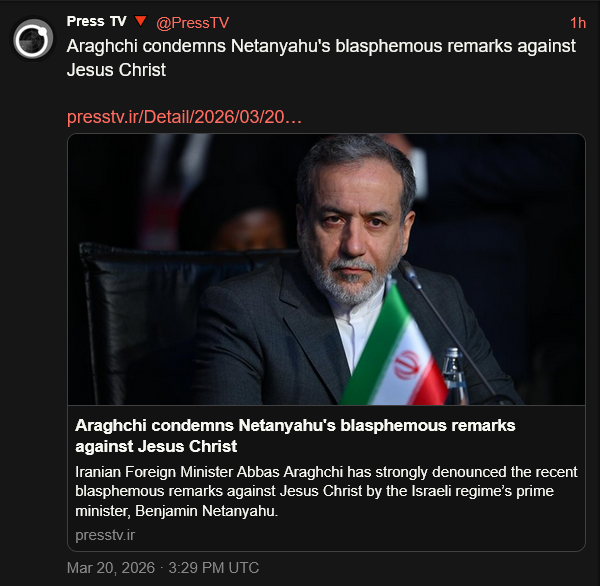This screenshot has height=586, width=600.
Task: Click 'Jesus Christ' in the post text
Action: coord(116,70)
